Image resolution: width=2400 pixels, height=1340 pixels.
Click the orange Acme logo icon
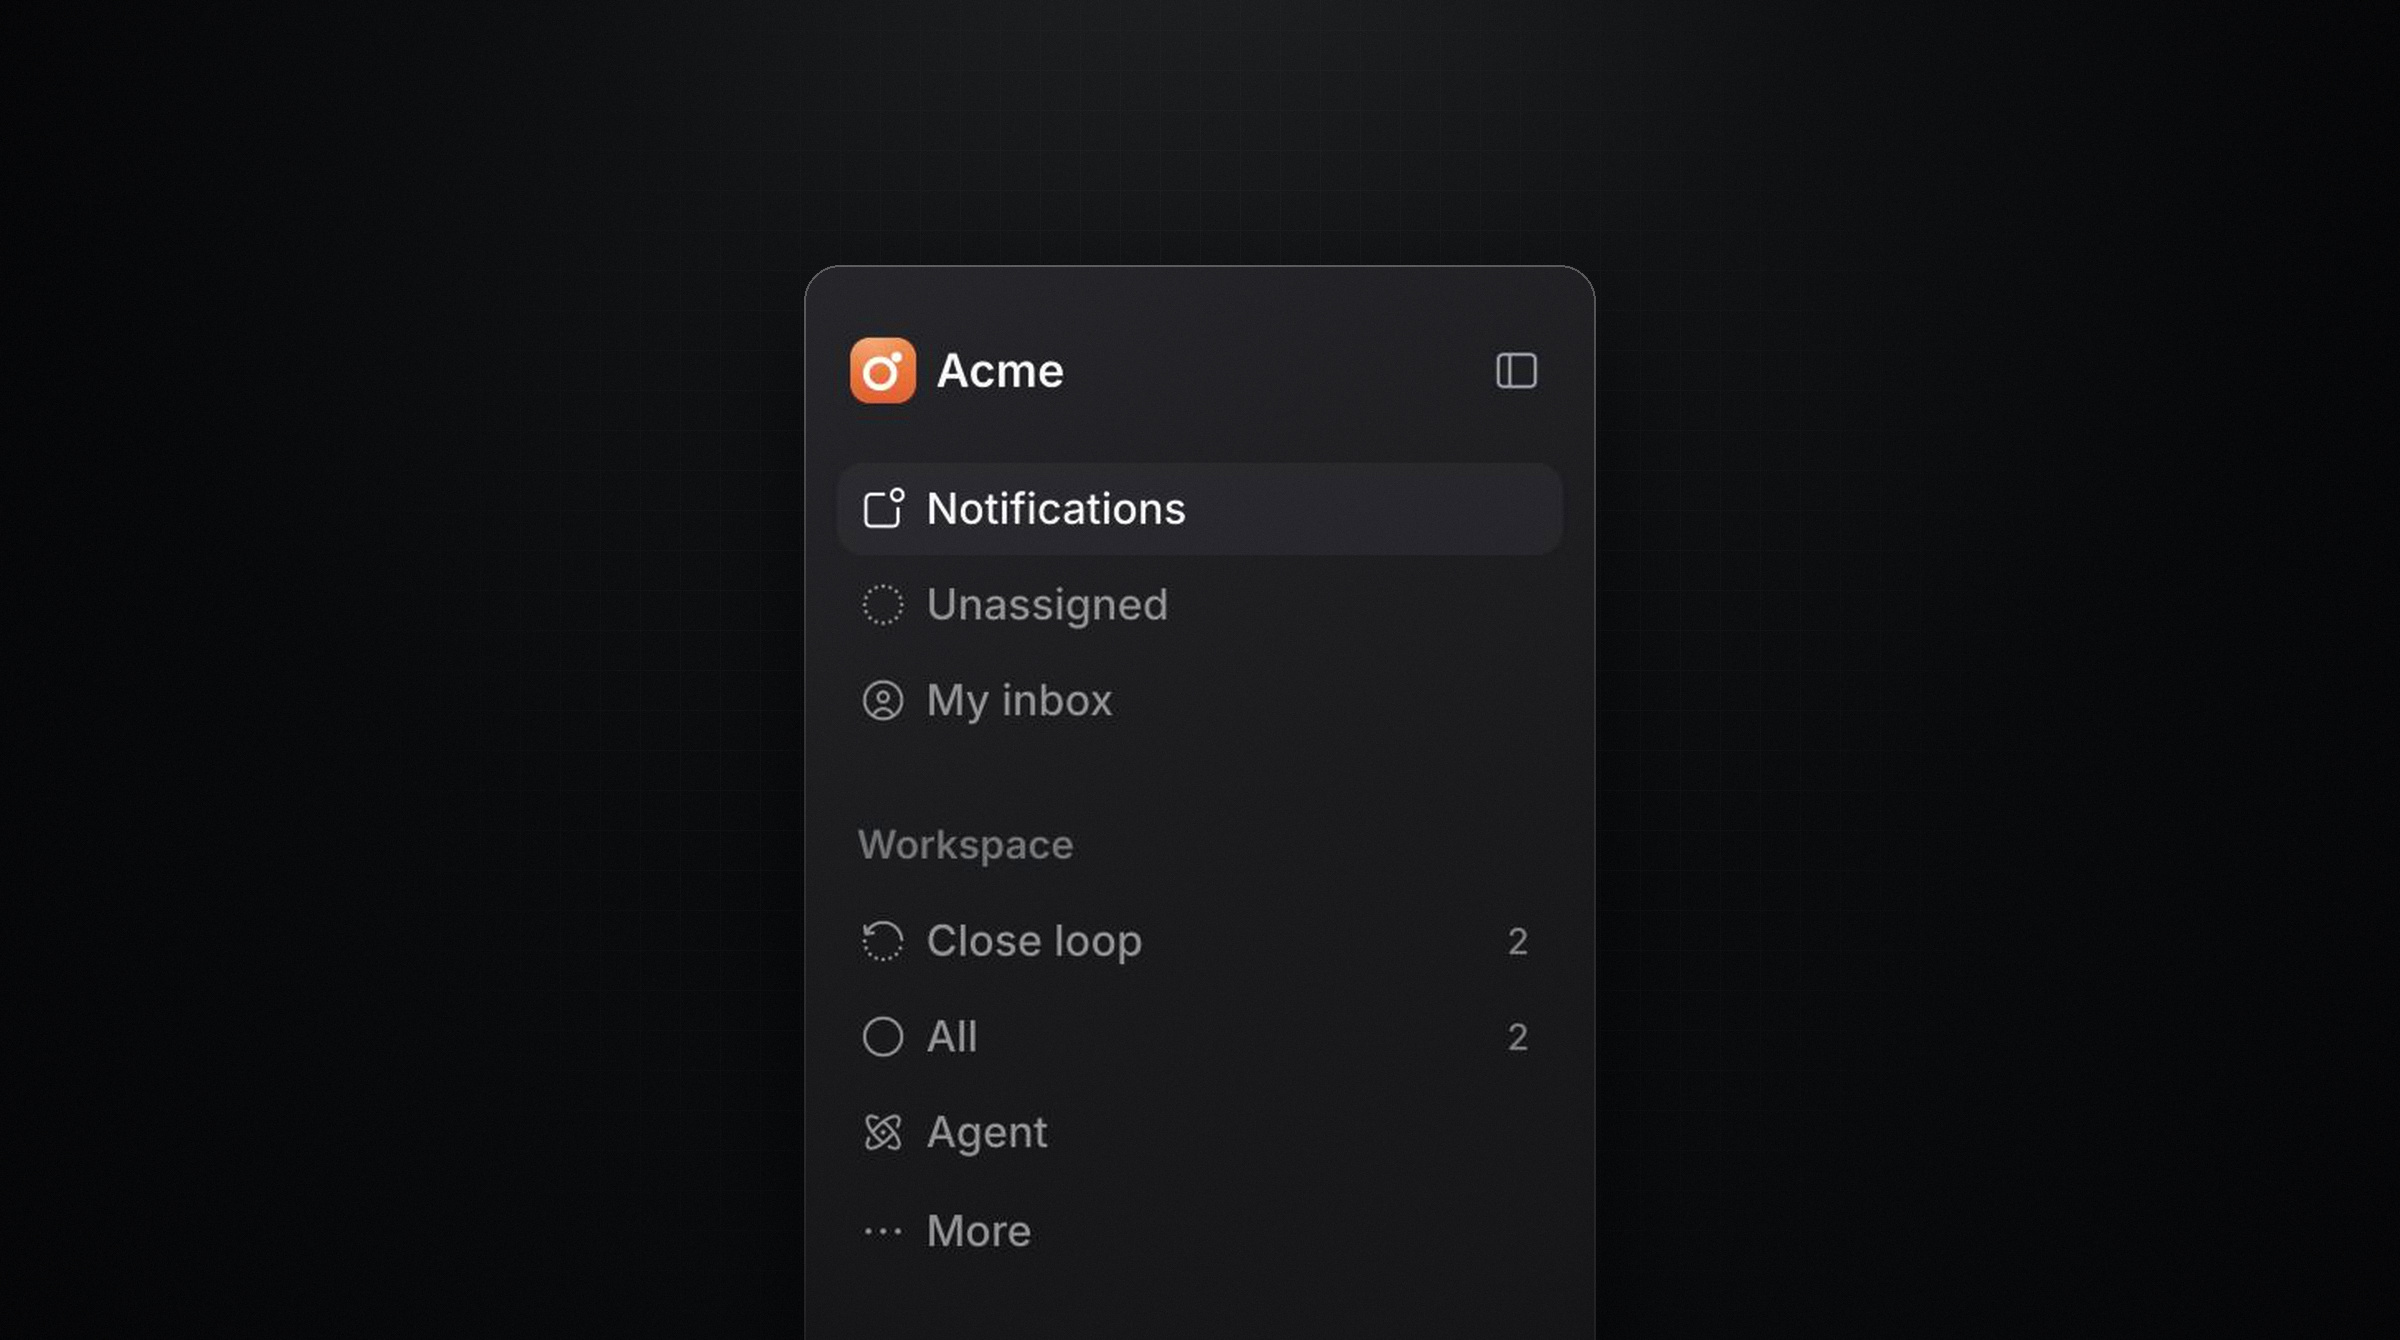(x=882, y=371)
